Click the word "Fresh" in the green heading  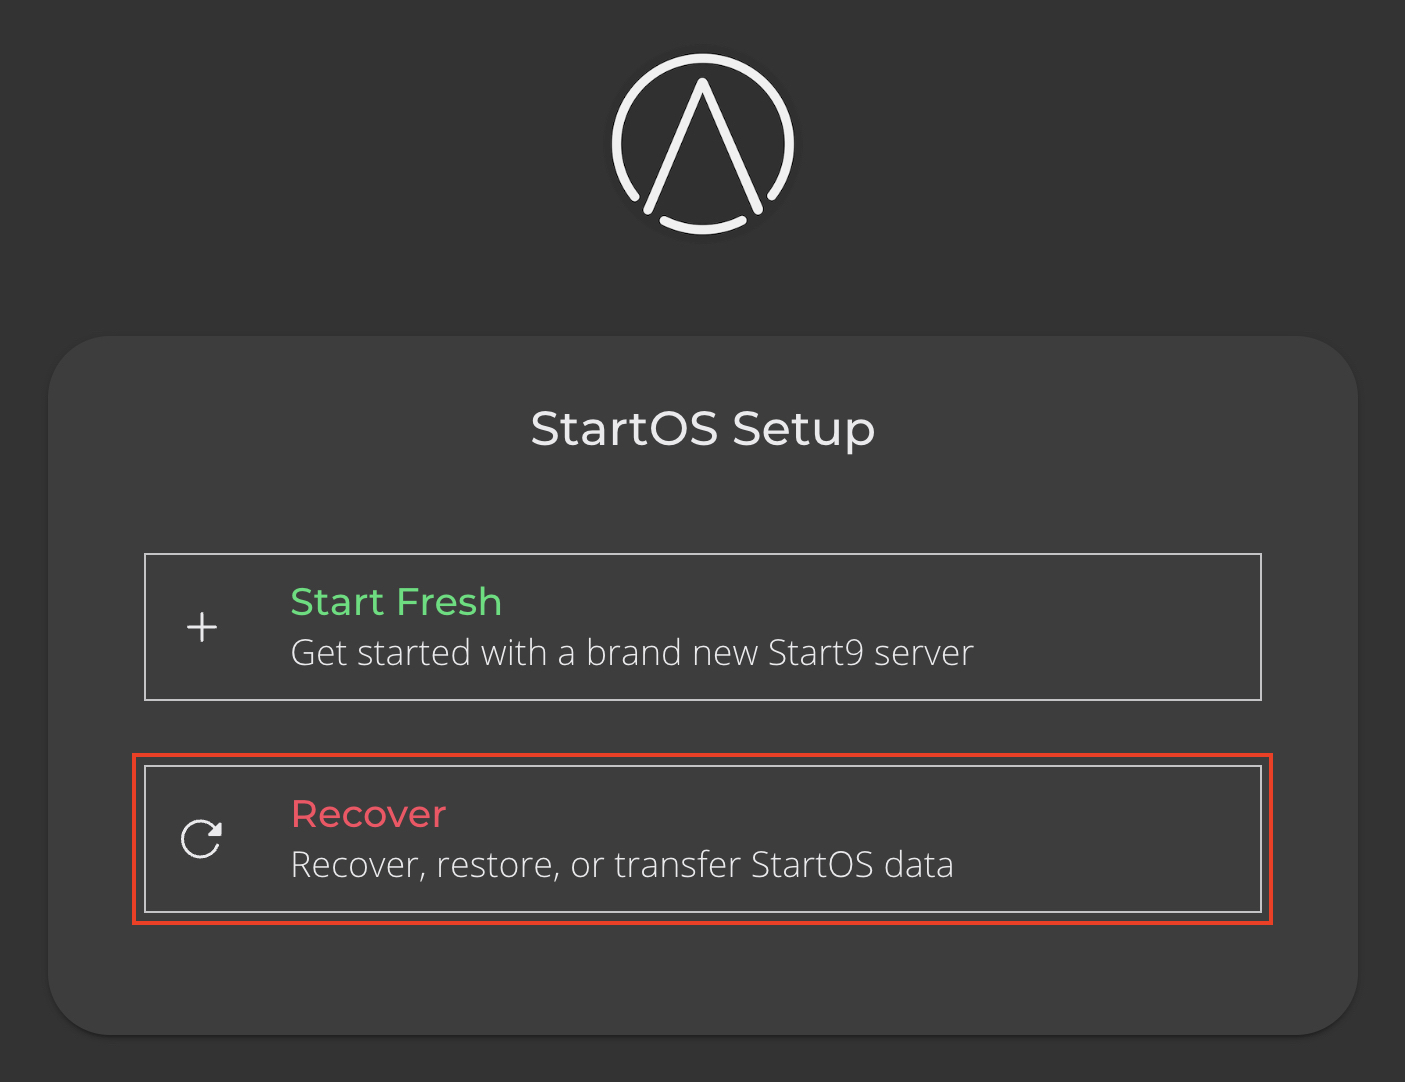tap(448, 602)
